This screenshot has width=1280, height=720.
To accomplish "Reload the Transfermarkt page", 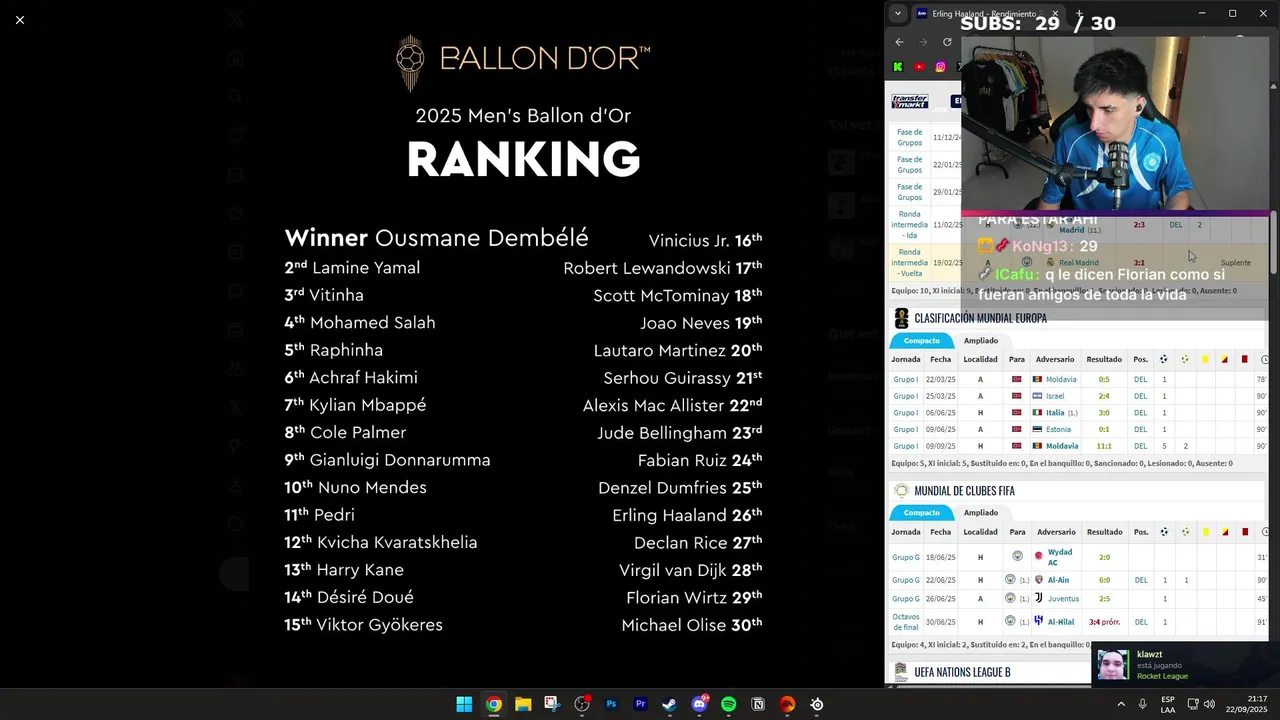I will tap(947, 42).
